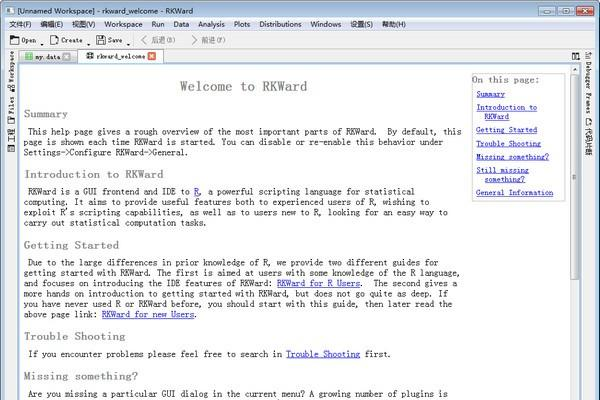The height and width of the screenshot is (400, 600).
Task: Click the 'Getting Started' section heading
Action: 72,245
